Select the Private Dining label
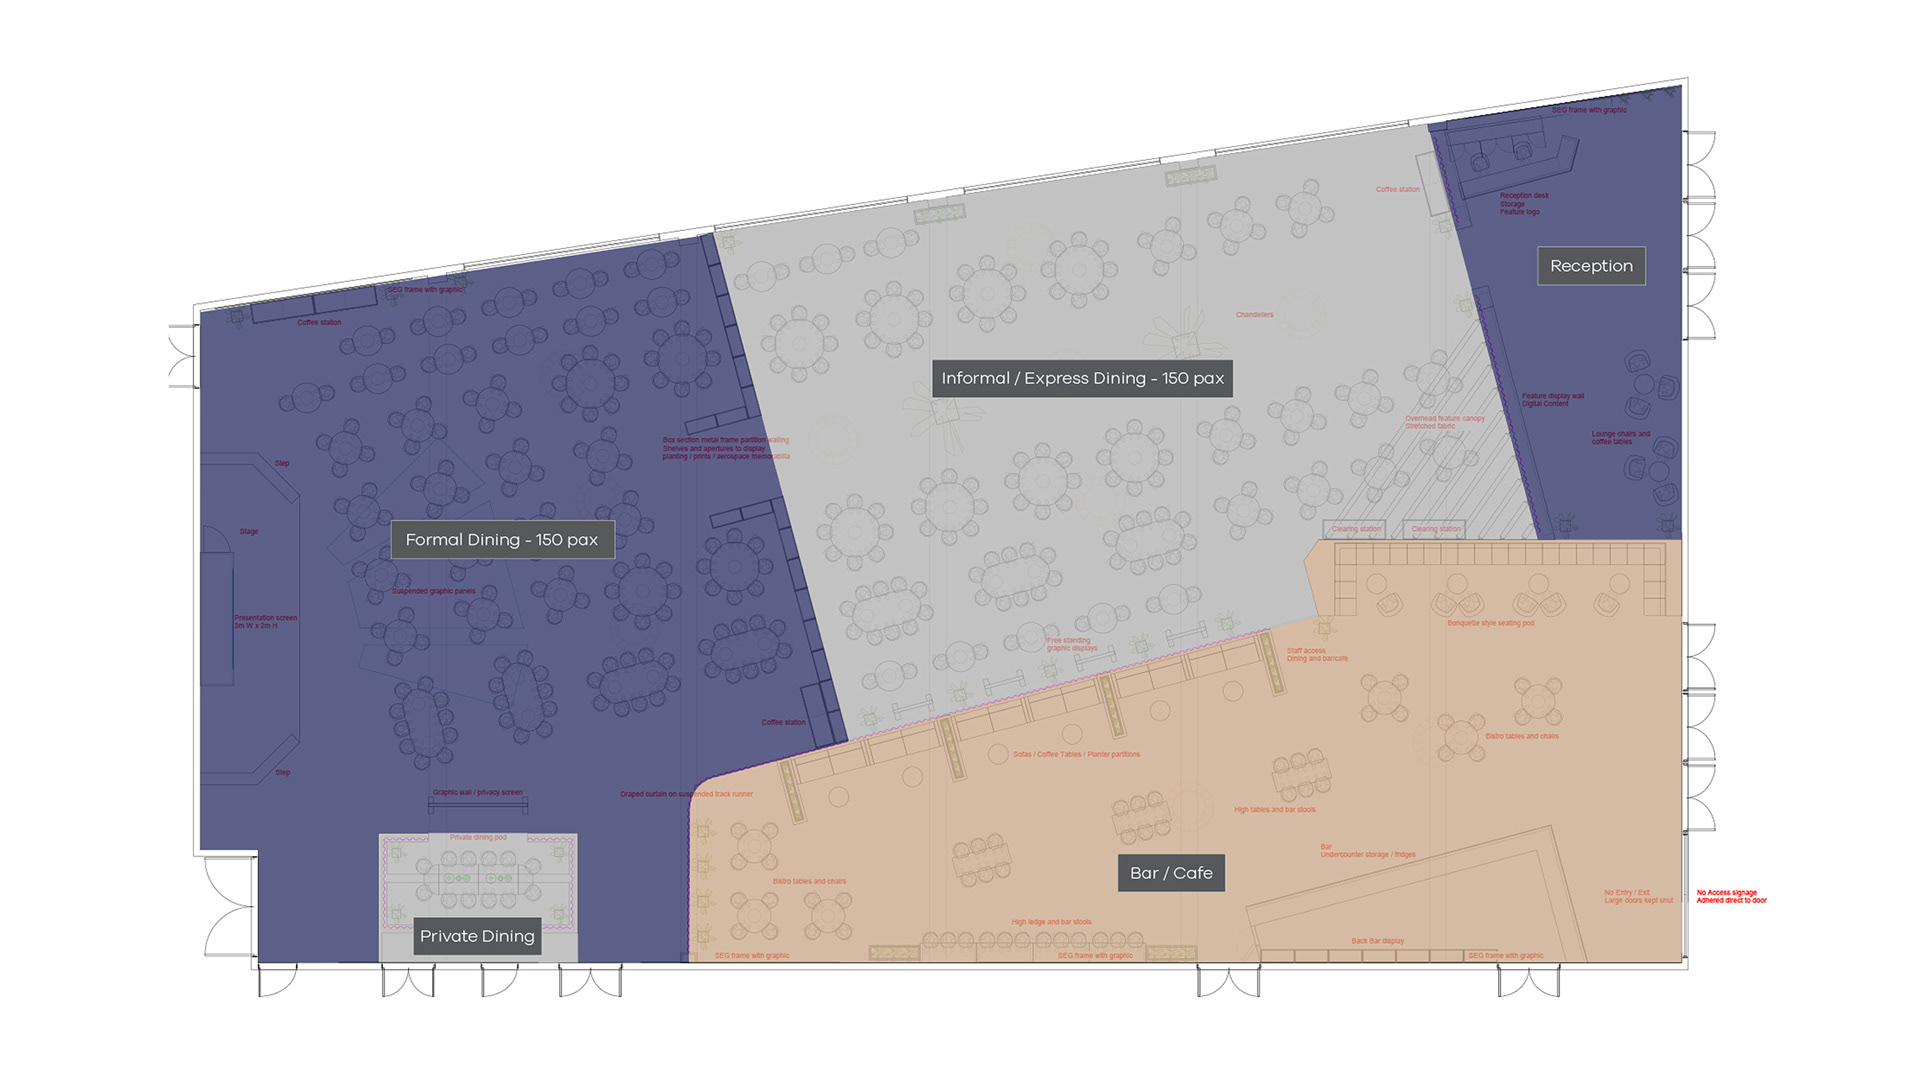Screen dimensions: 1920x1080 click(x=477, y=936)
